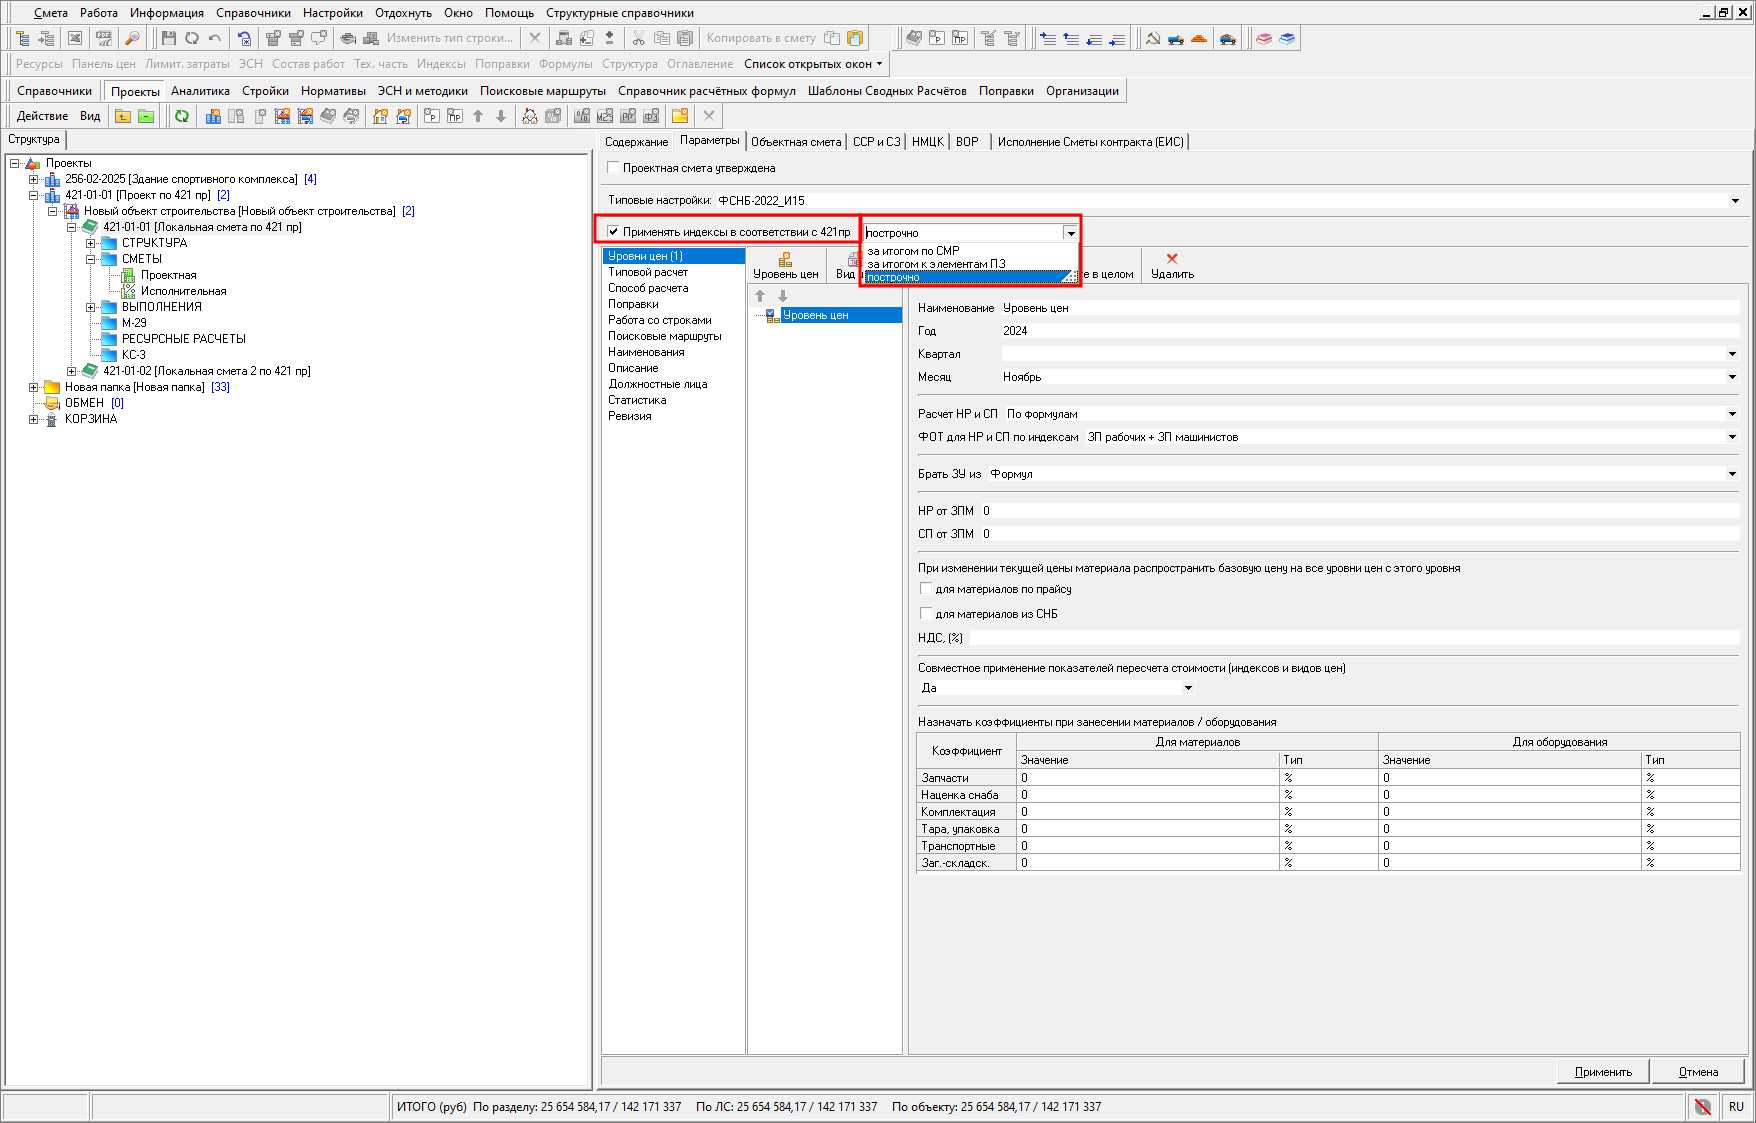Click the orange bricks materials icon
1756x1123 pixels.
click(x=1199, y=38)
